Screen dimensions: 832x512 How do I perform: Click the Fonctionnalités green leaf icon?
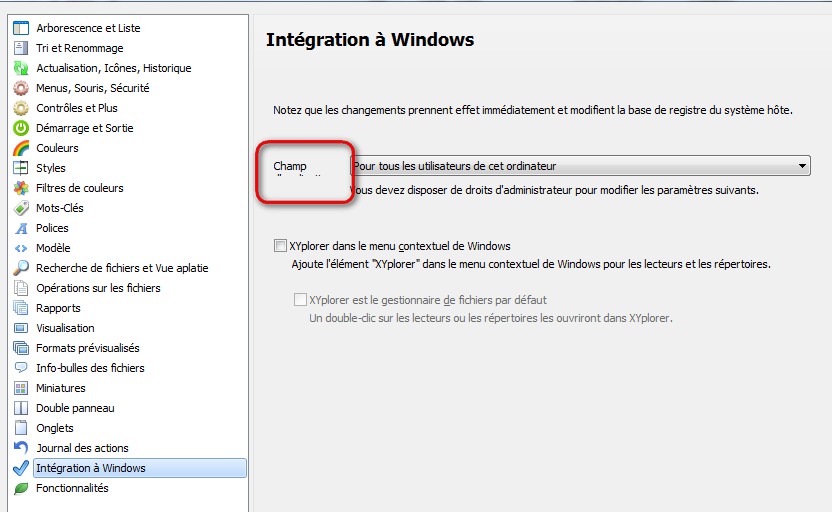coord(20,488)
